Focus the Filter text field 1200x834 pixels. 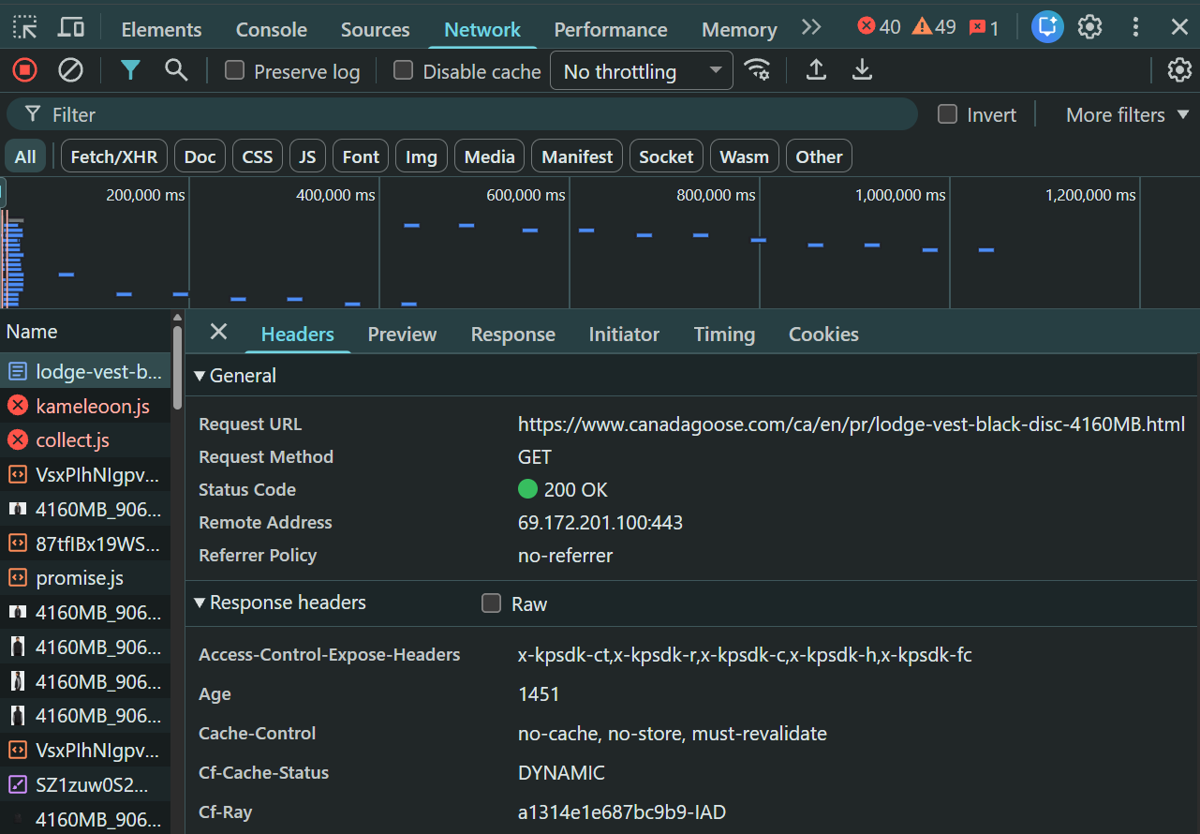tap(462, 114)
